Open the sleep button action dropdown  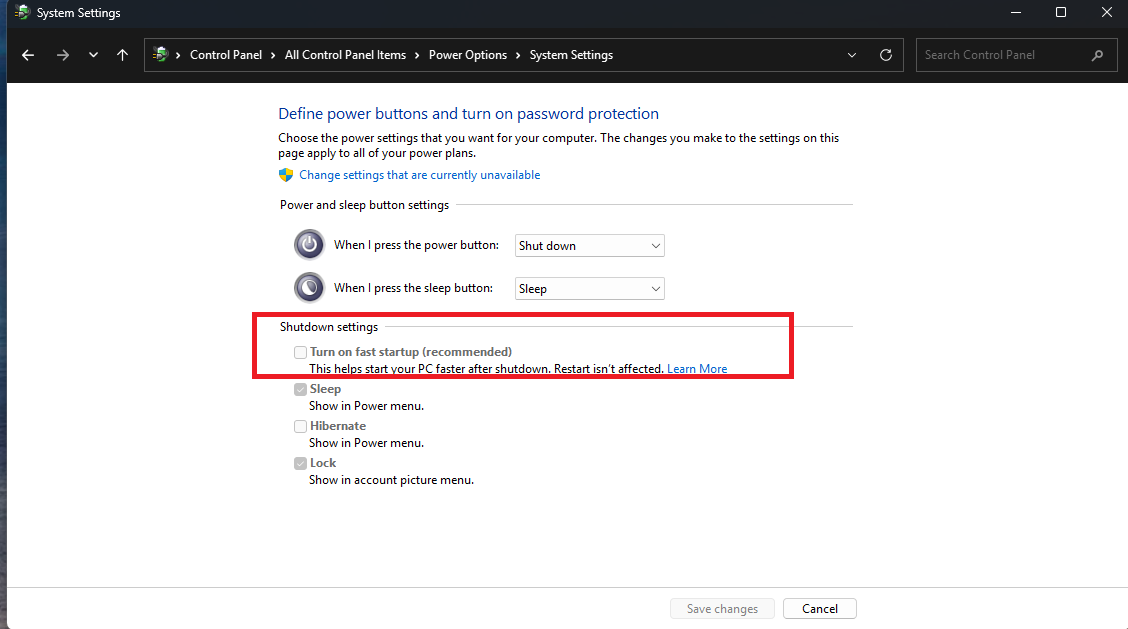pyautogui.click(x=589, y=289)
